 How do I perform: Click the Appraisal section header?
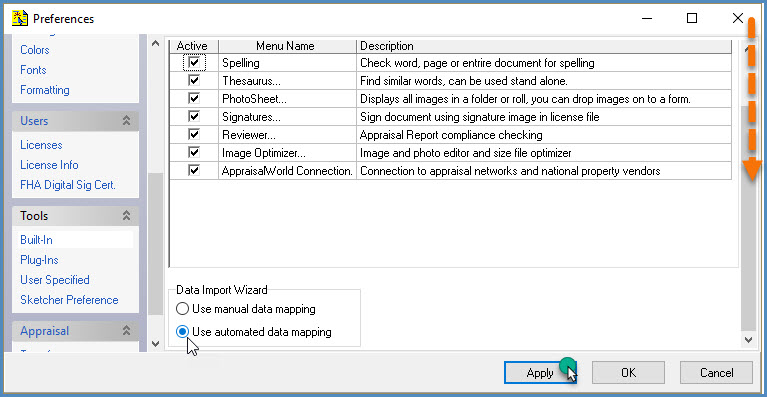75,331
